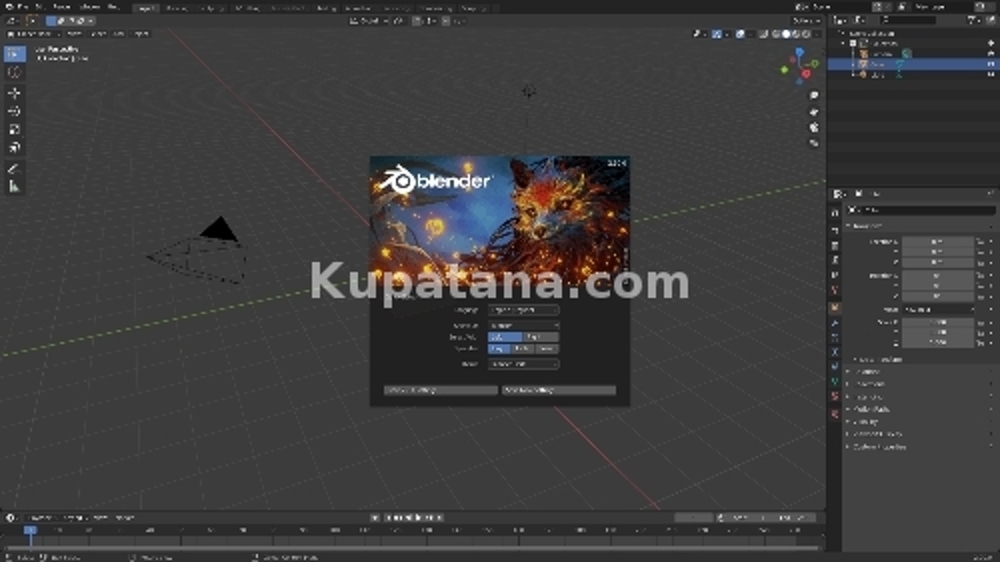The image size is (1000, 562).
Task: Choose the Scale tool
Action: 14,129
